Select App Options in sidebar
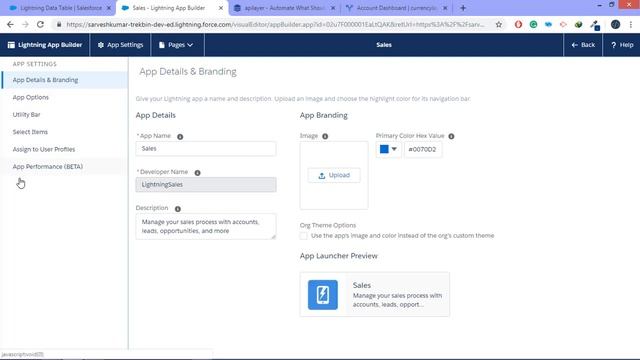 (x=64, y=97)
